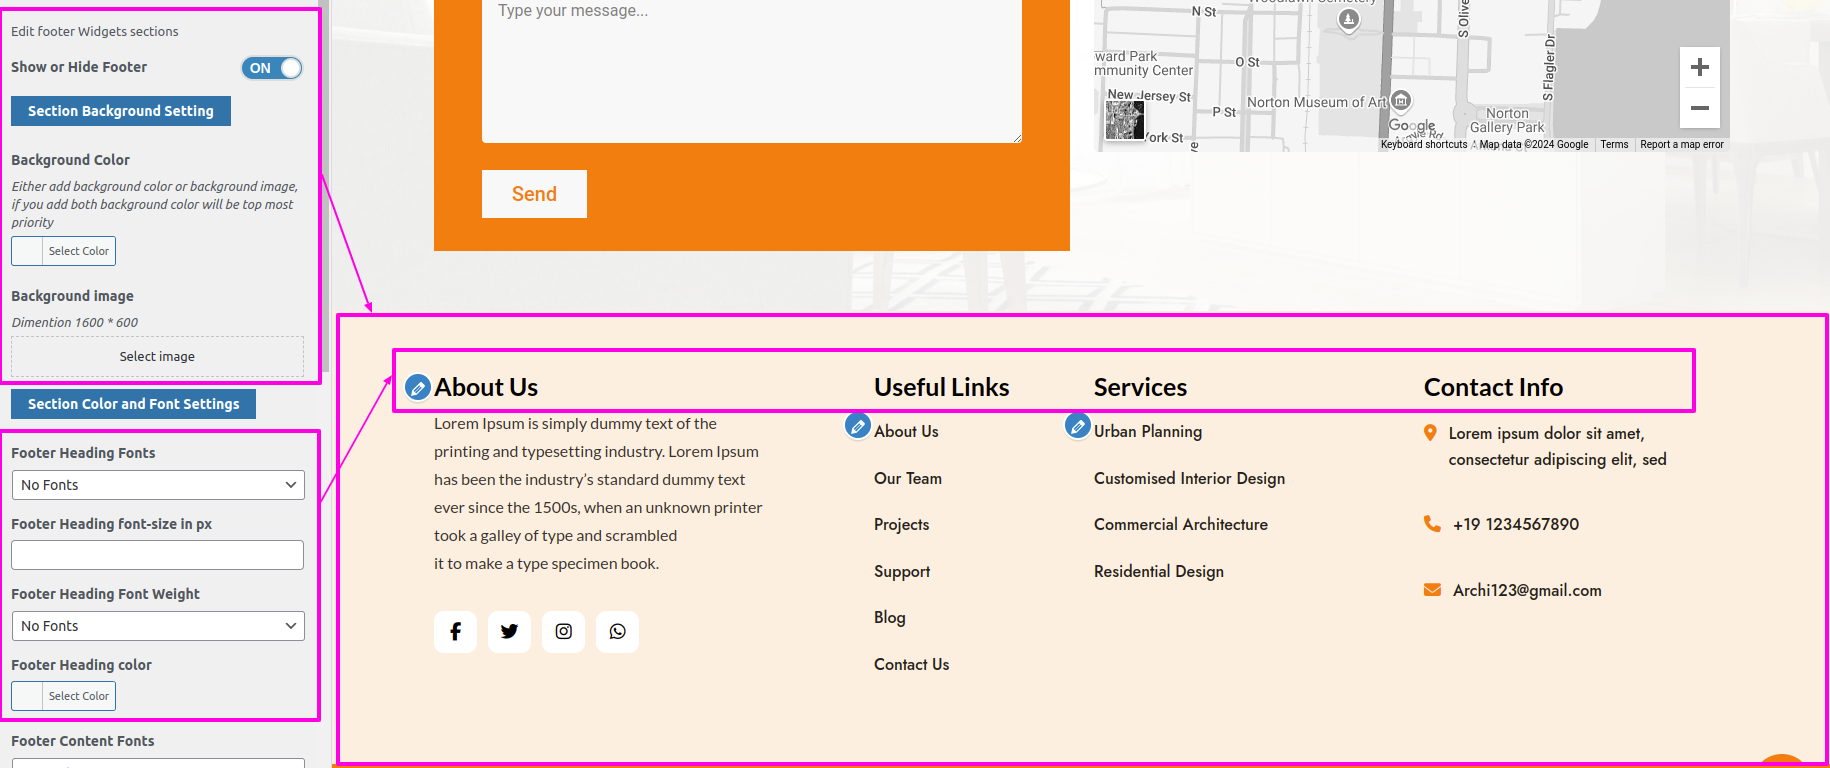Zoom out on the map with minus button
1830x768 pixels.
[x=1699, y=108]
